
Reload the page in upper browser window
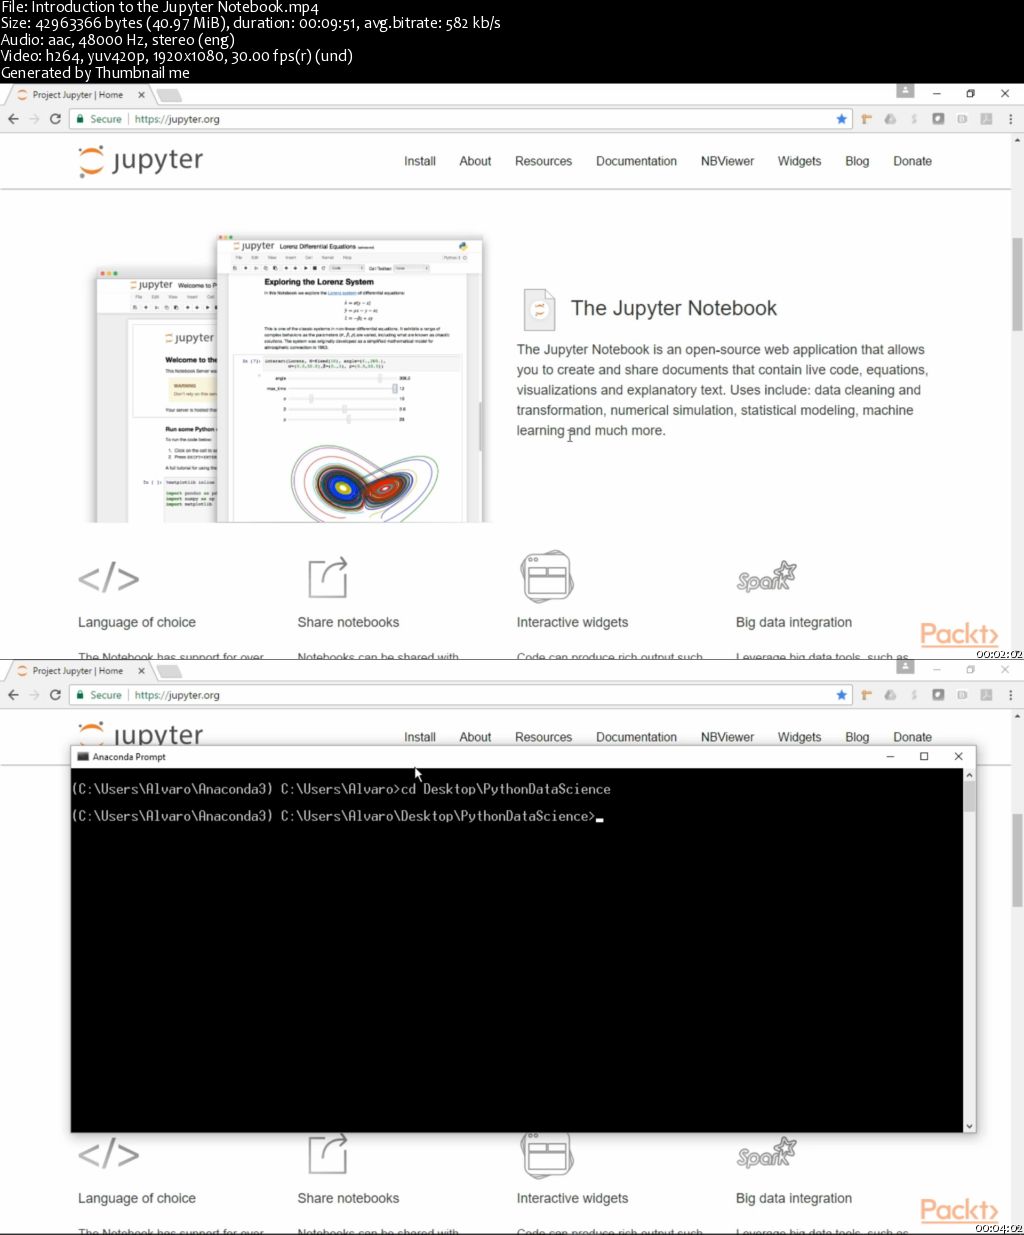(55, 119)
